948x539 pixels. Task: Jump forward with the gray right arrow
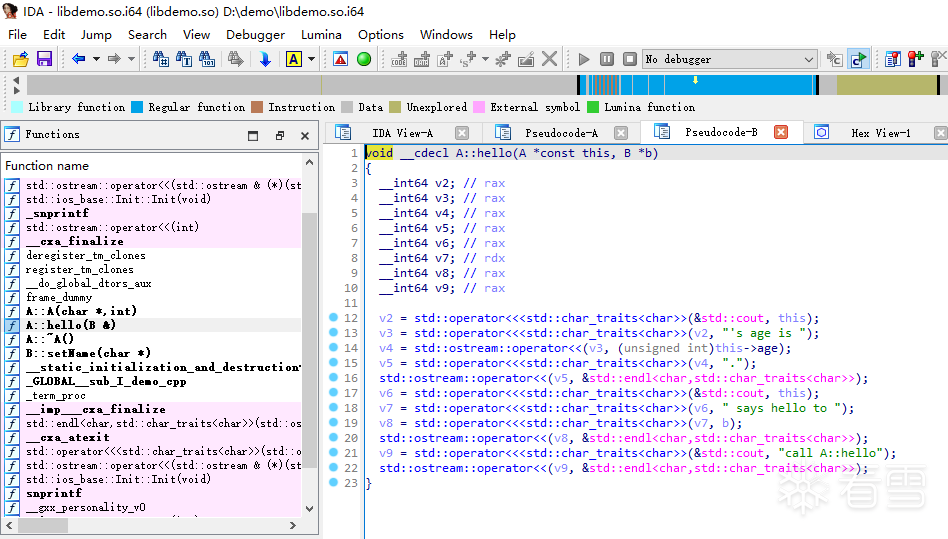(x=114, y=59)
